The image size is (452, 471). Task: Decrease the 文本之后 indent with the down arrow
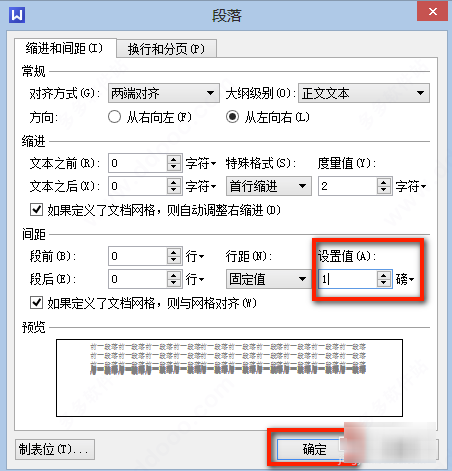pos(174,190)
